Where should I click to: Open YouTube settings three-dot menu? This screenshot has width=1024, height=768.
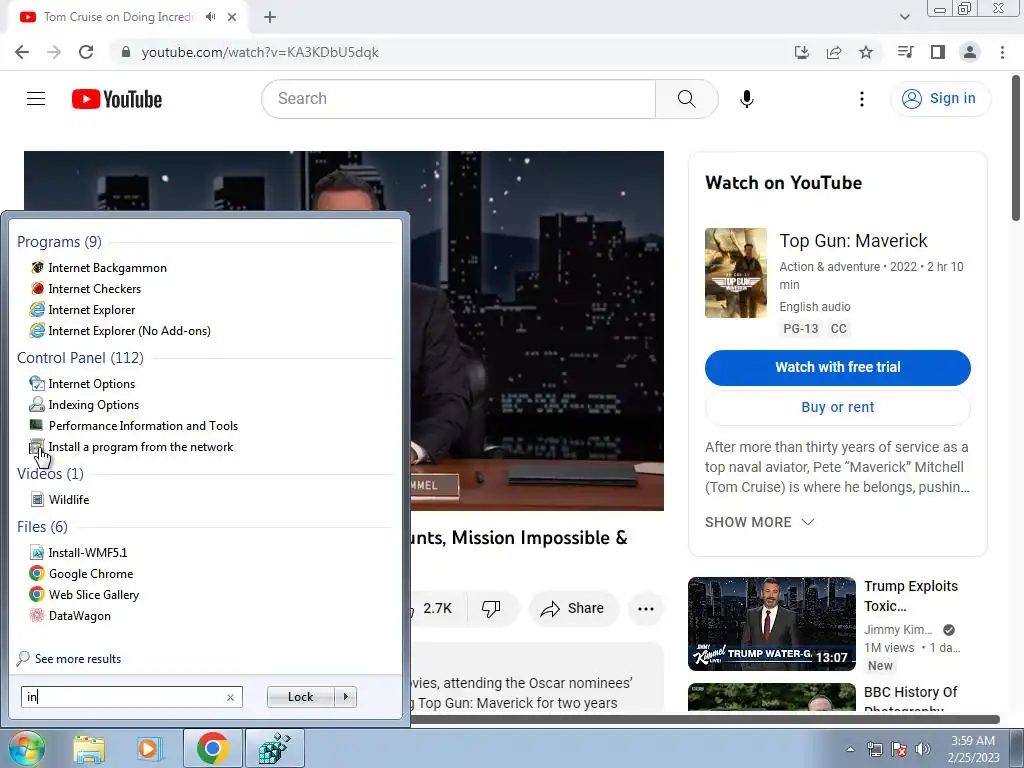[861, 99]
